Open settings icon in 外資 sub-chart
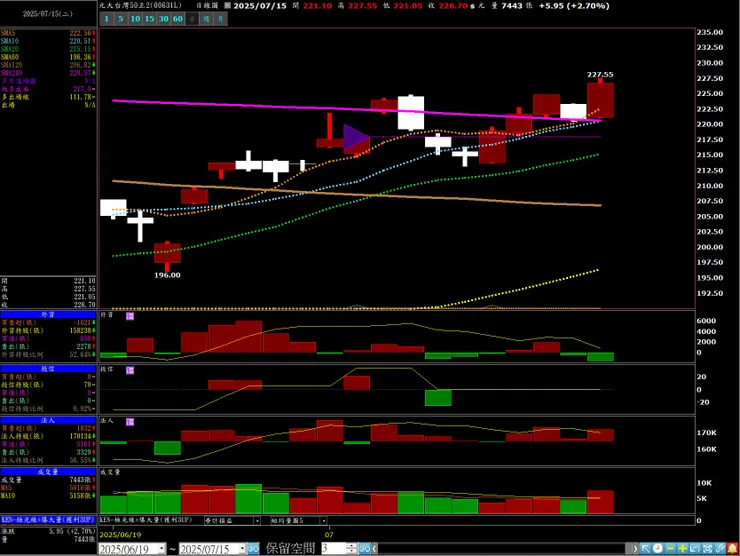 130,316
